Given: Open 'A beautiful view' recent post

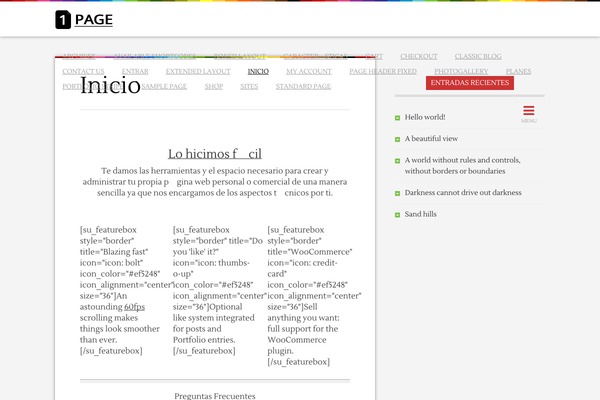Looking at the screenshot, I should 431,139.
